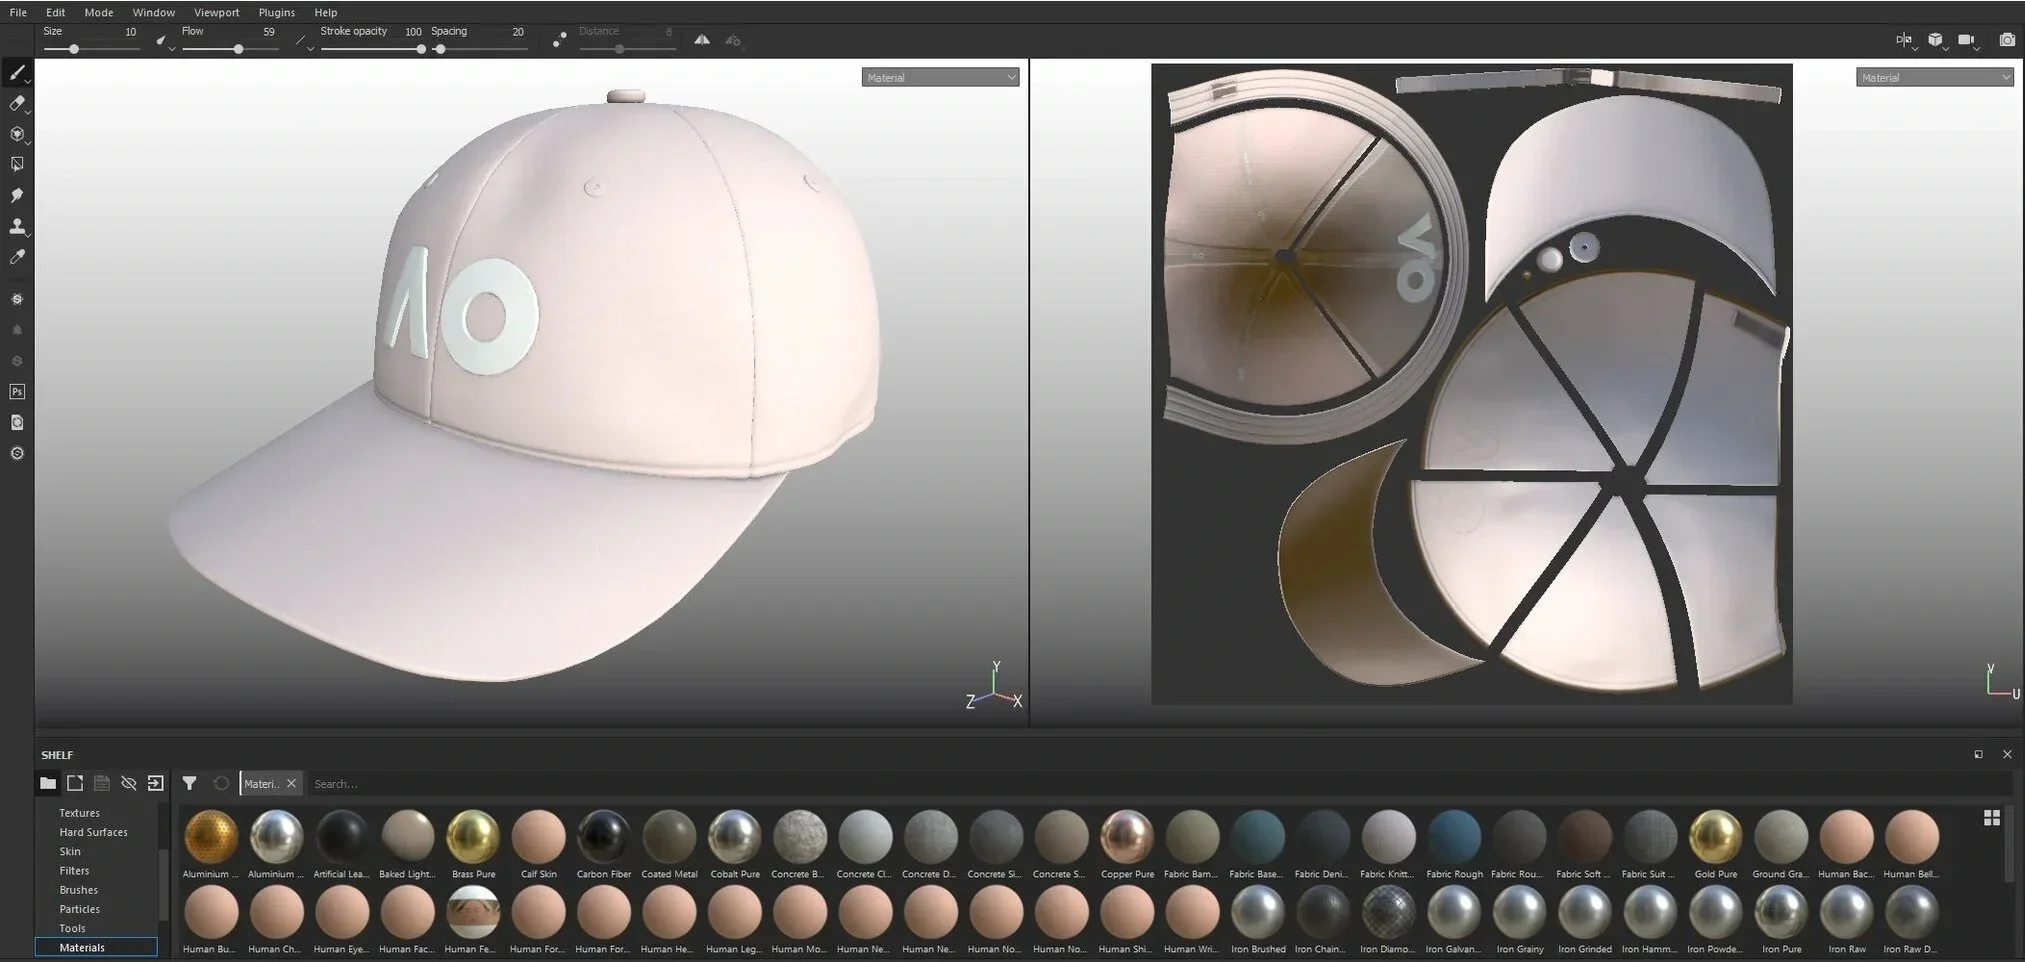Select Brushes category in shelf
The image size is (2025, 962).
click(78, 890)
